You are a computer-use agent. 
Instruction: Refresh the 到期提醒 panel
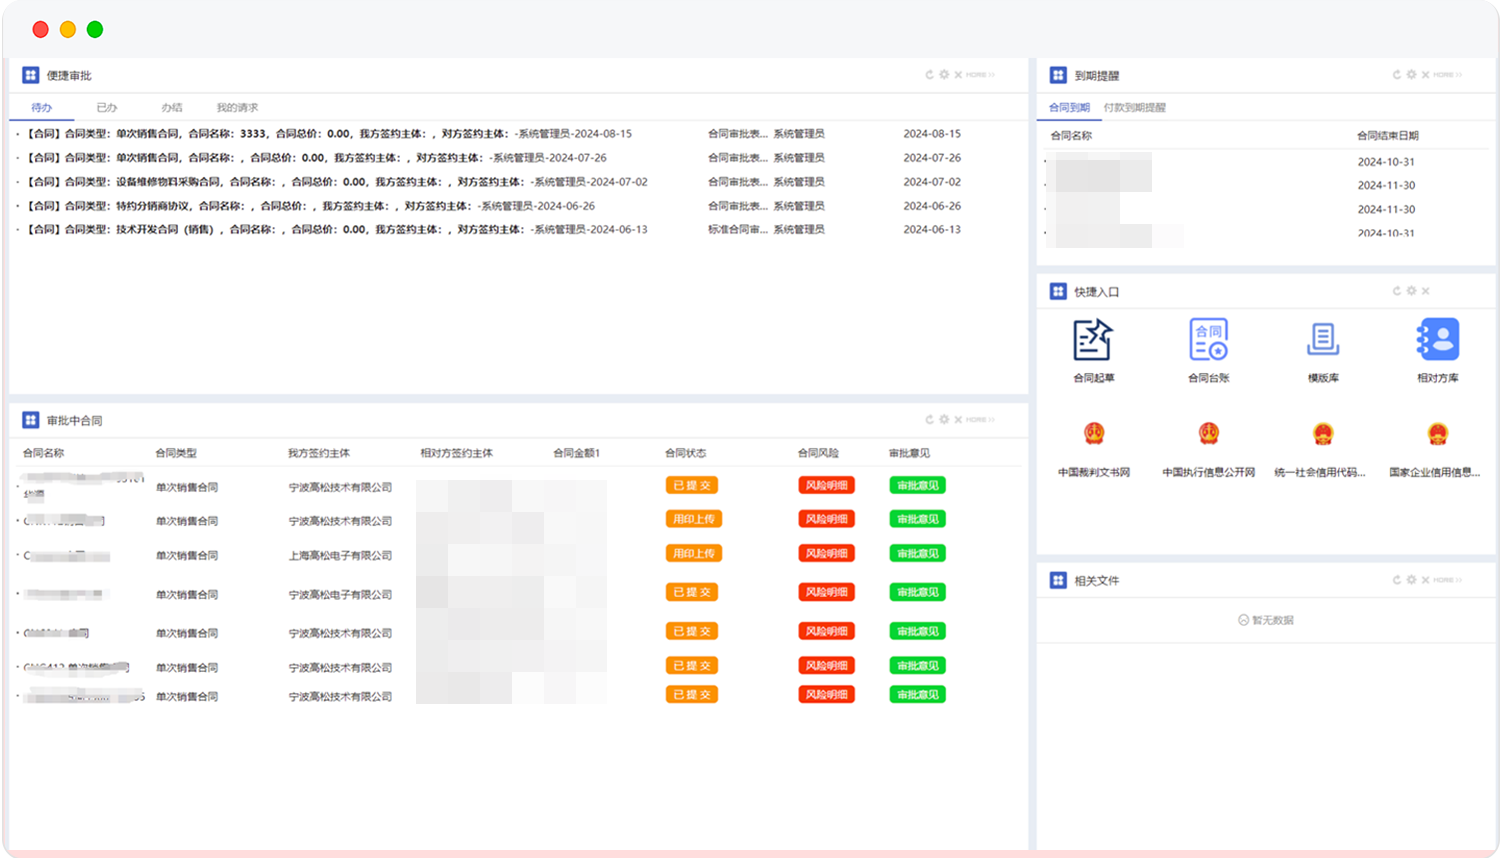pos(1397,75)
